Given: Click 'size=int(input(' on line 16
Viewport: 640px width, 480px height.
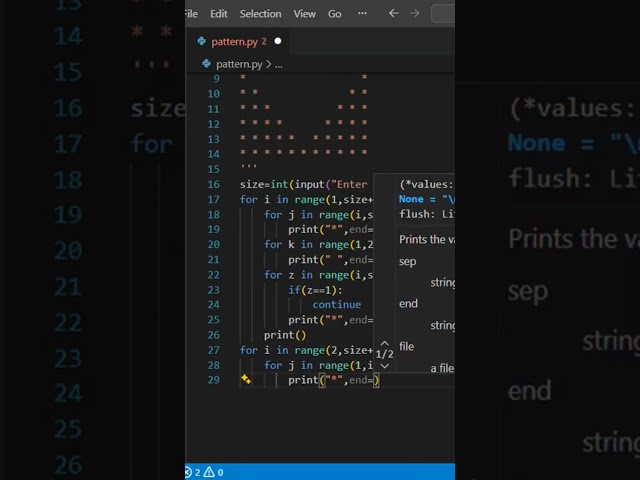Looking at the screenshot, I should (x=287, y=184).
